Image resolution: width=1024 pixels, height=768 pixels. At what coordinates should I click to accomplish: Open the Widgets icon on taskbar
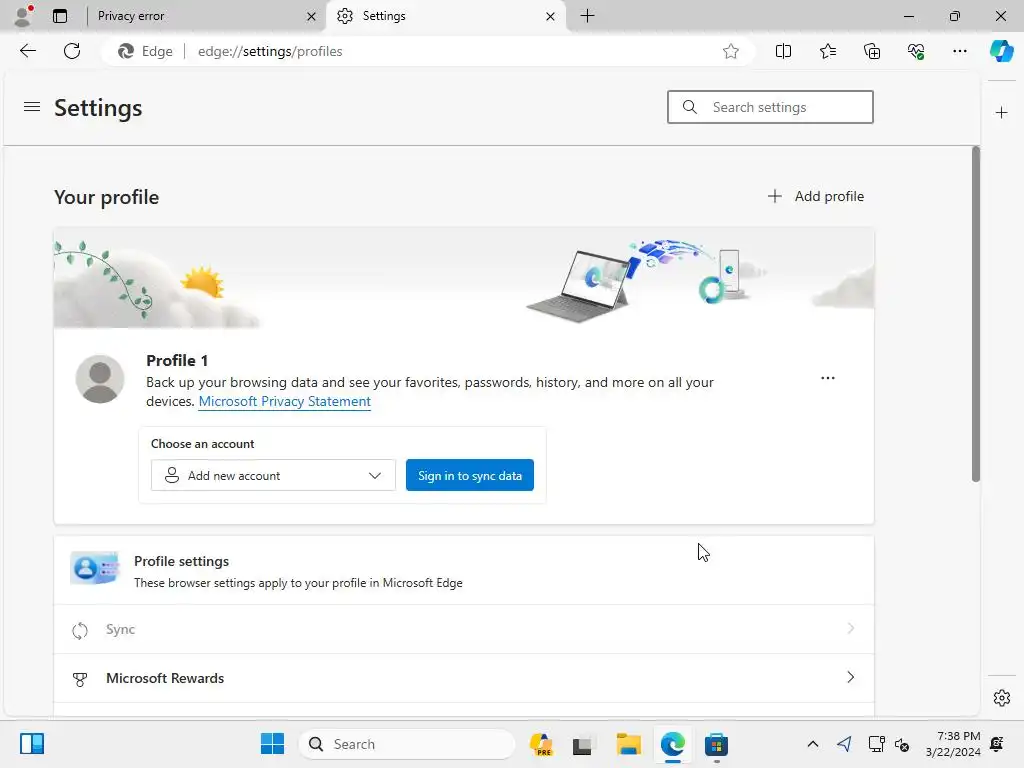pos(31,744)
